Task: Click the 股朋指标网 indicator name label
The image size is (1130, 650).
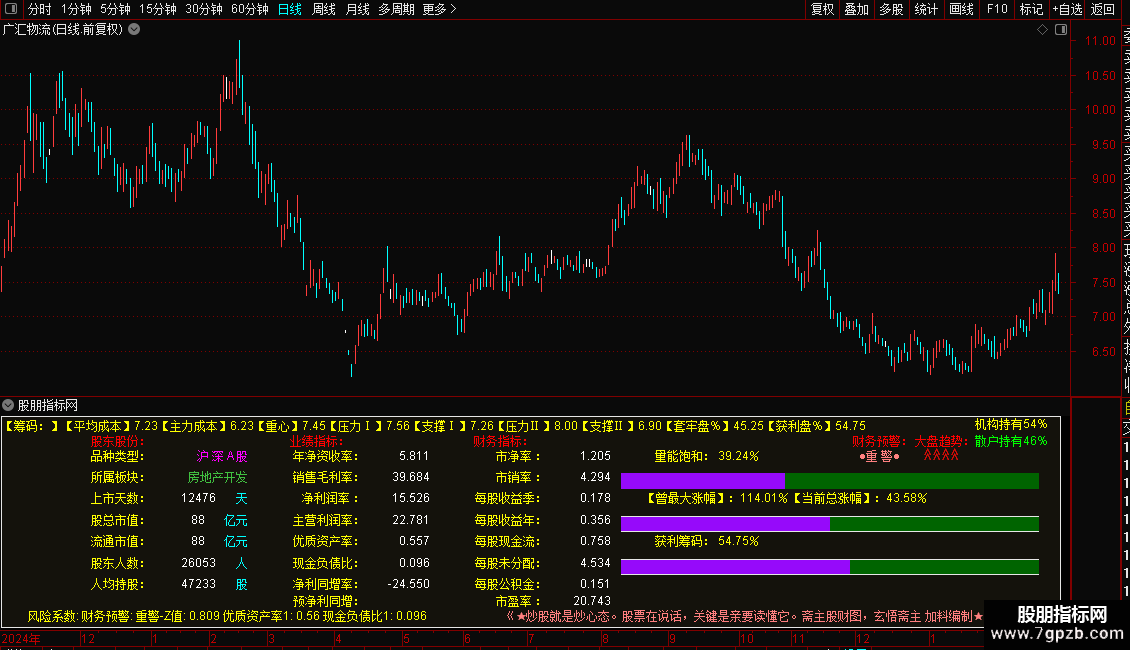Action: tap(48, 406)
